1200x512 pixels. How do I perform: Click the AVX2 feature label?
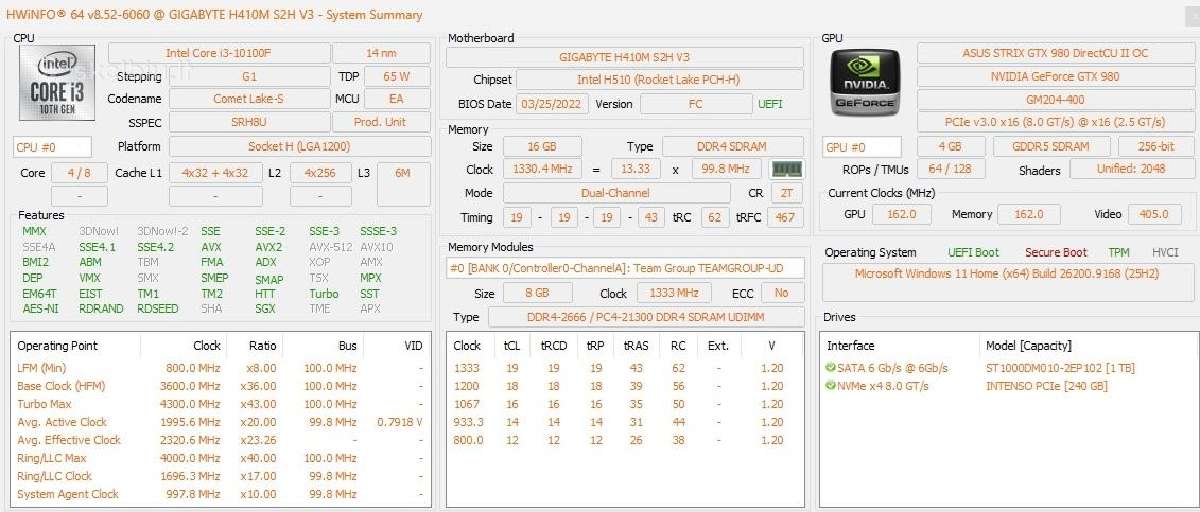tap(268, 247)
